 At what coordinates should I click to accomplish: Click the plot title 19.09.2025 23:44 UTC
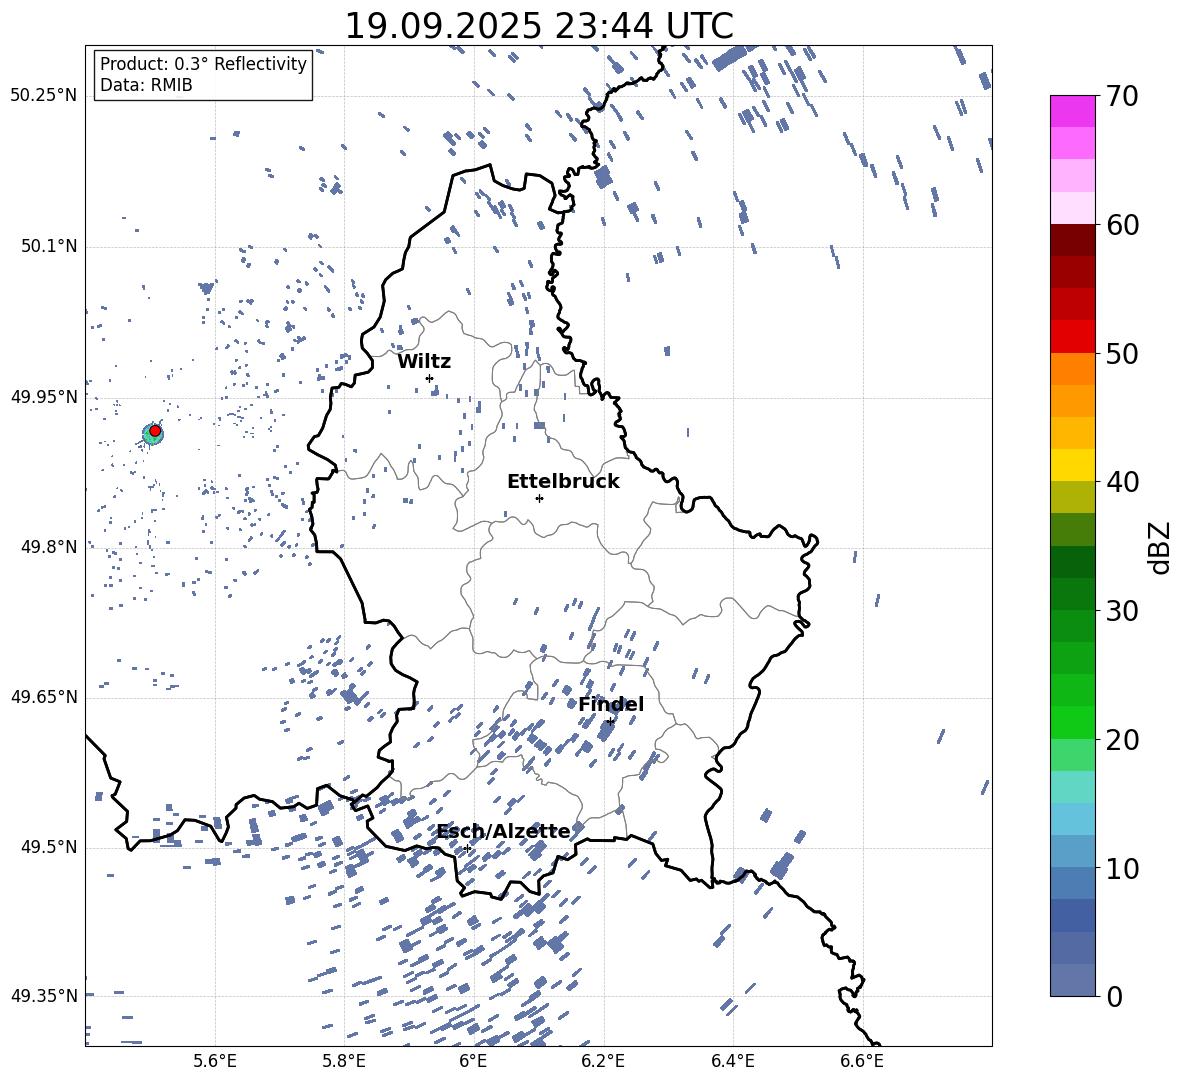click(x=539, y=26)
